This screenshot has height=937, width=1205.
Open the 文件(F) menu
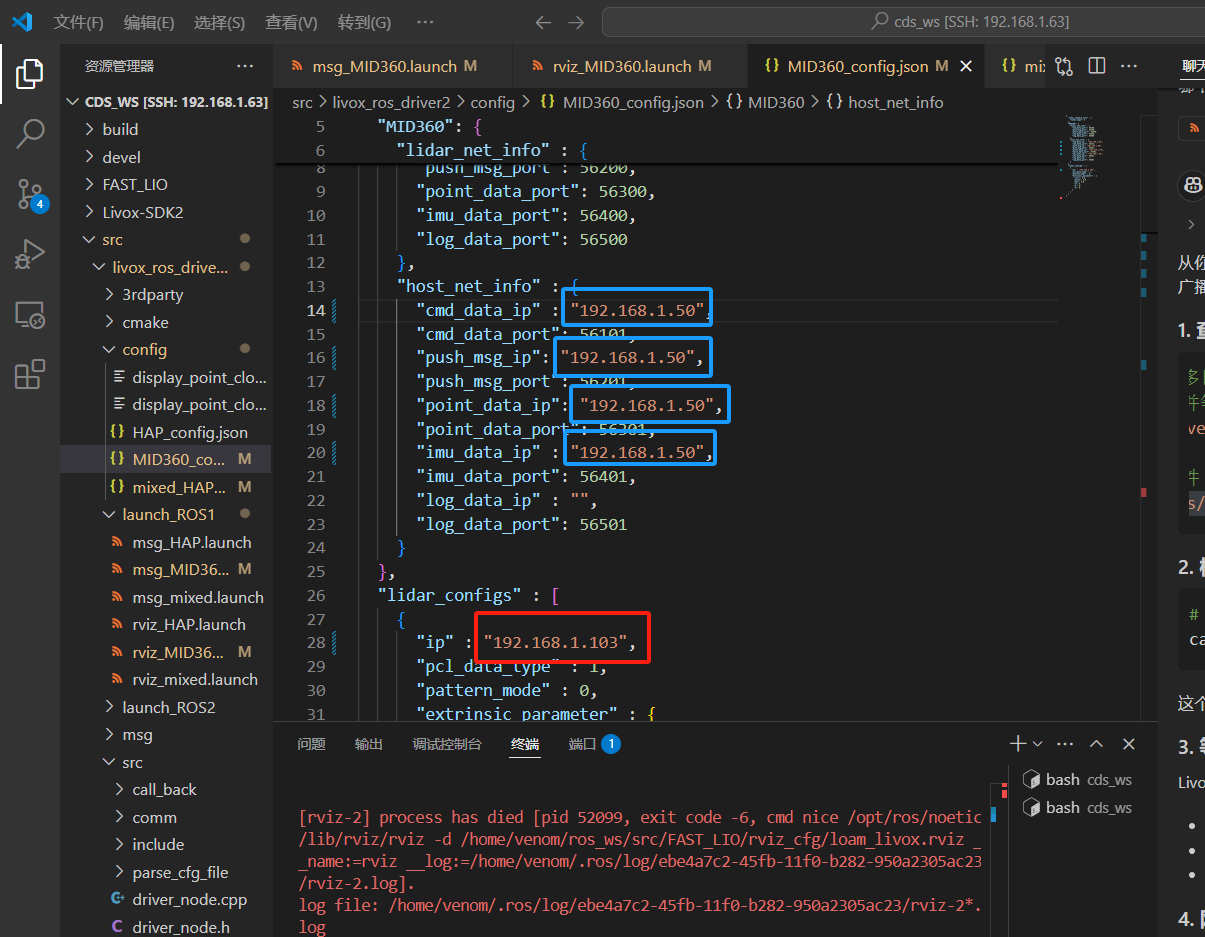point(78,22)
